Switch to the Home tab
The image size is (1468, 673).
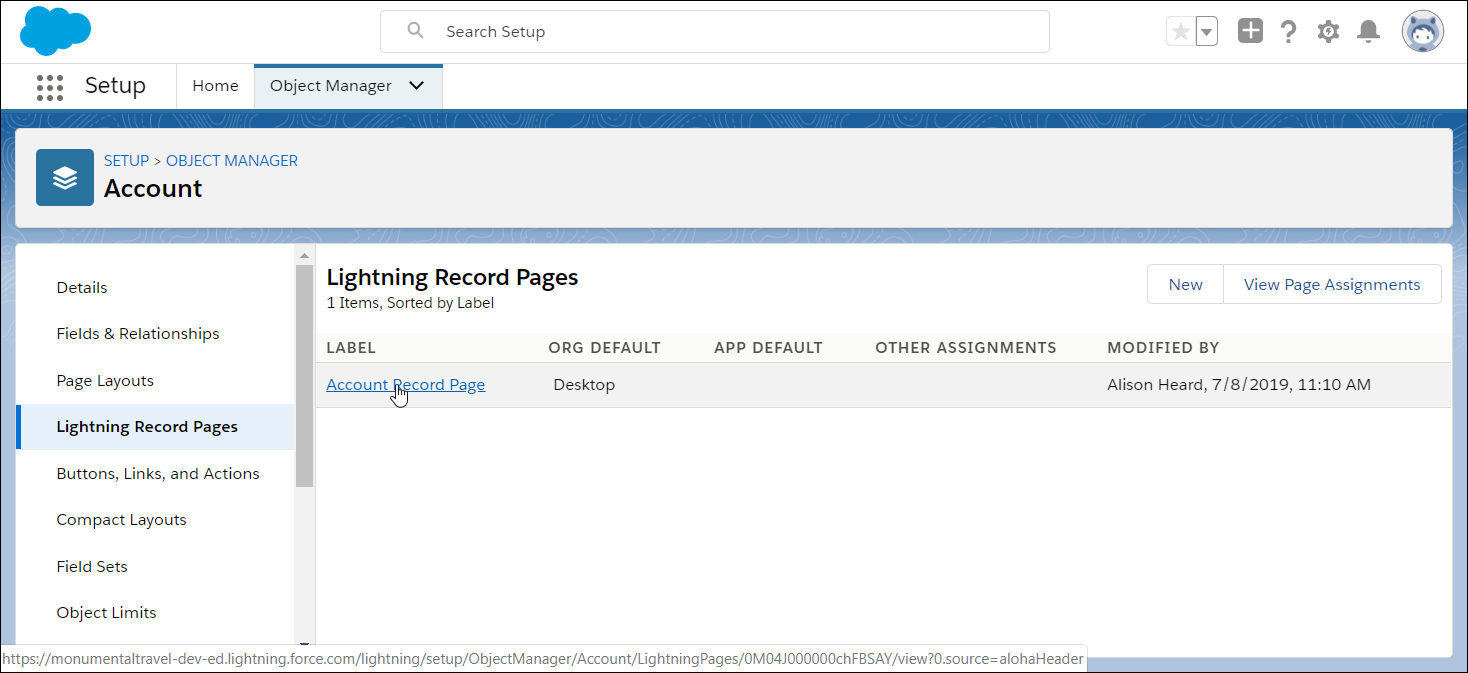216,86
